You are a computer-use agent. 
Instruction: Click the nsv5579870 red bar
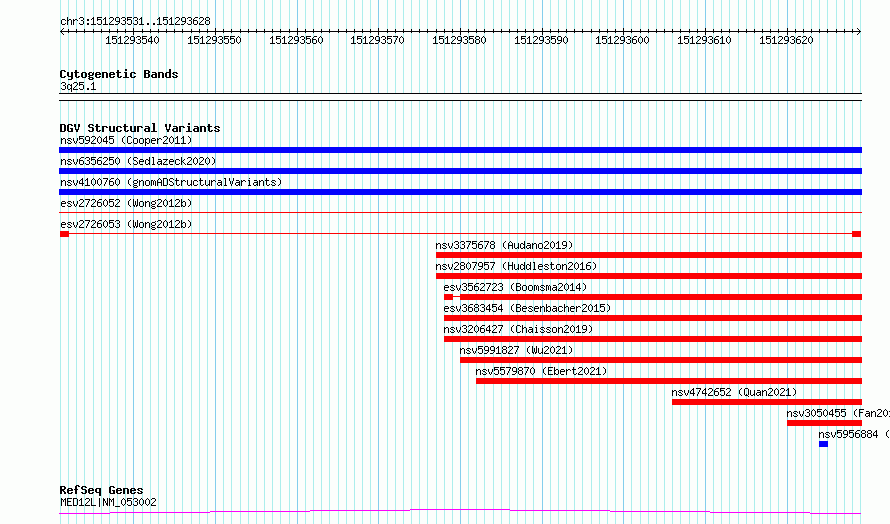click(x=669, y=381)
